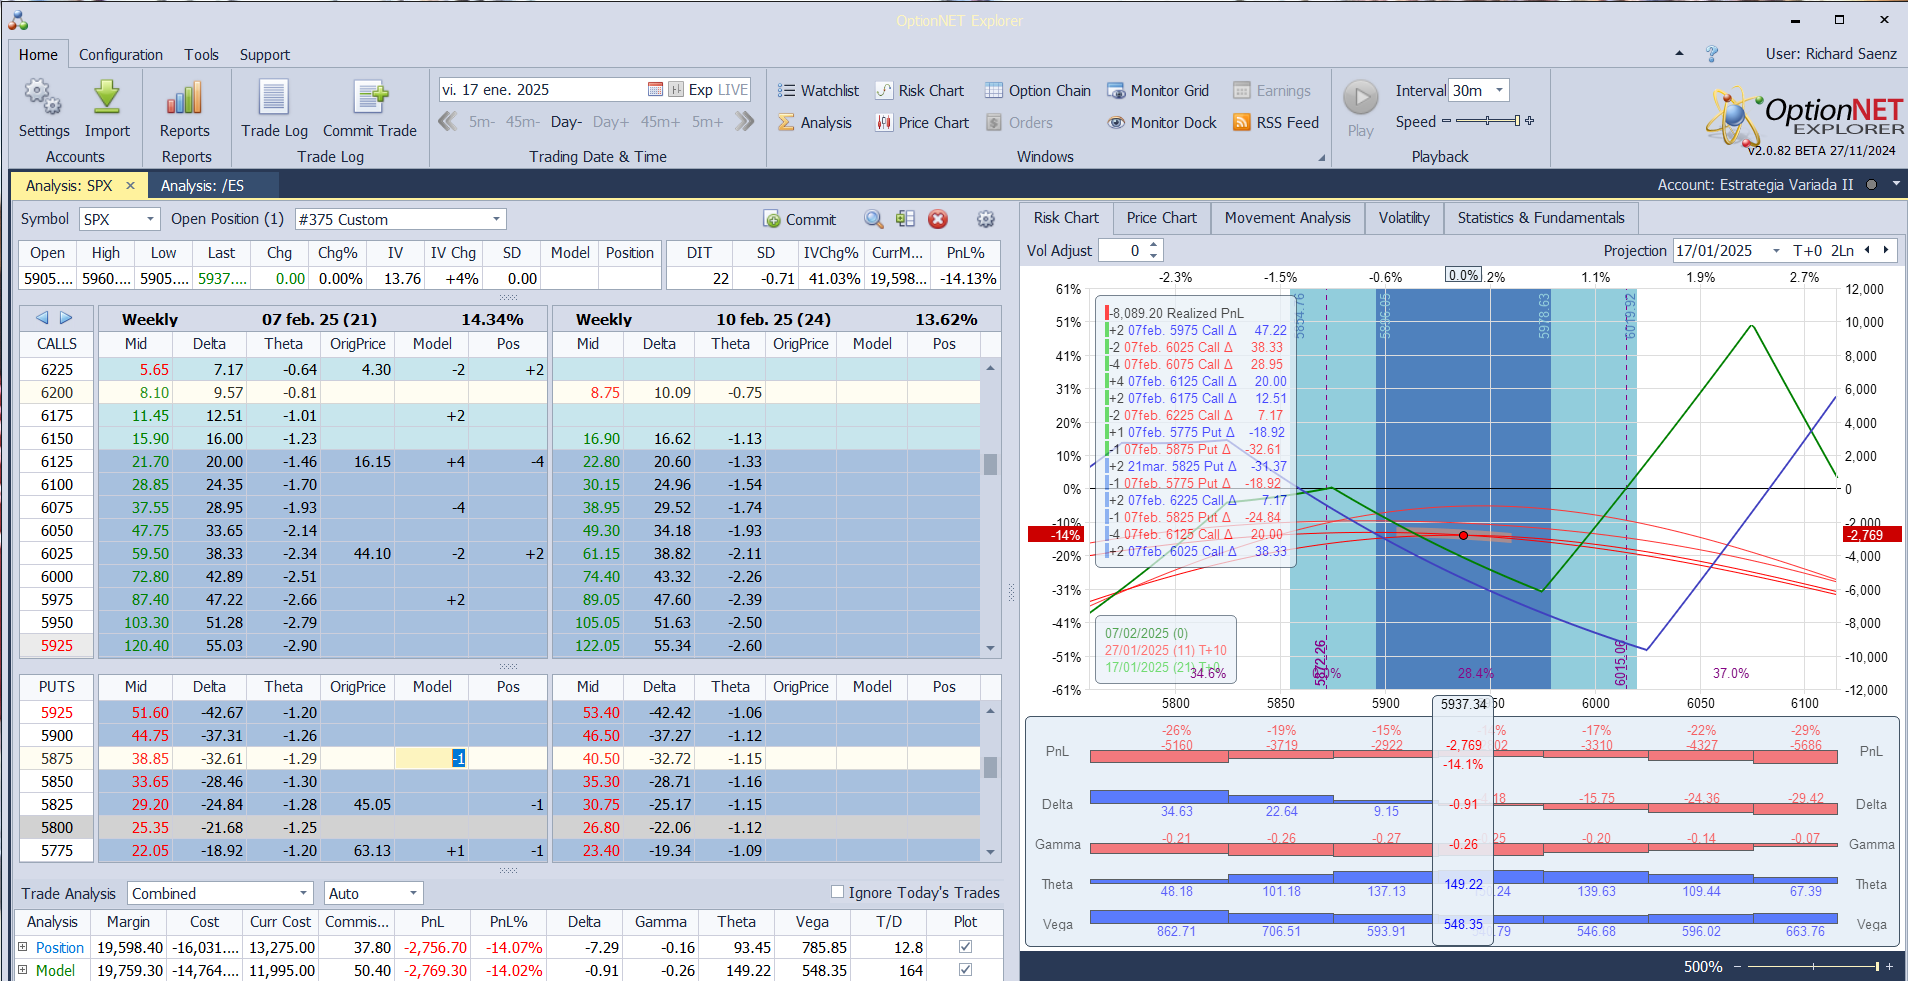The image size is (1908, 981).
Task: Tick the Ignore Today's Trades checkbox
Action: [838, 892]
